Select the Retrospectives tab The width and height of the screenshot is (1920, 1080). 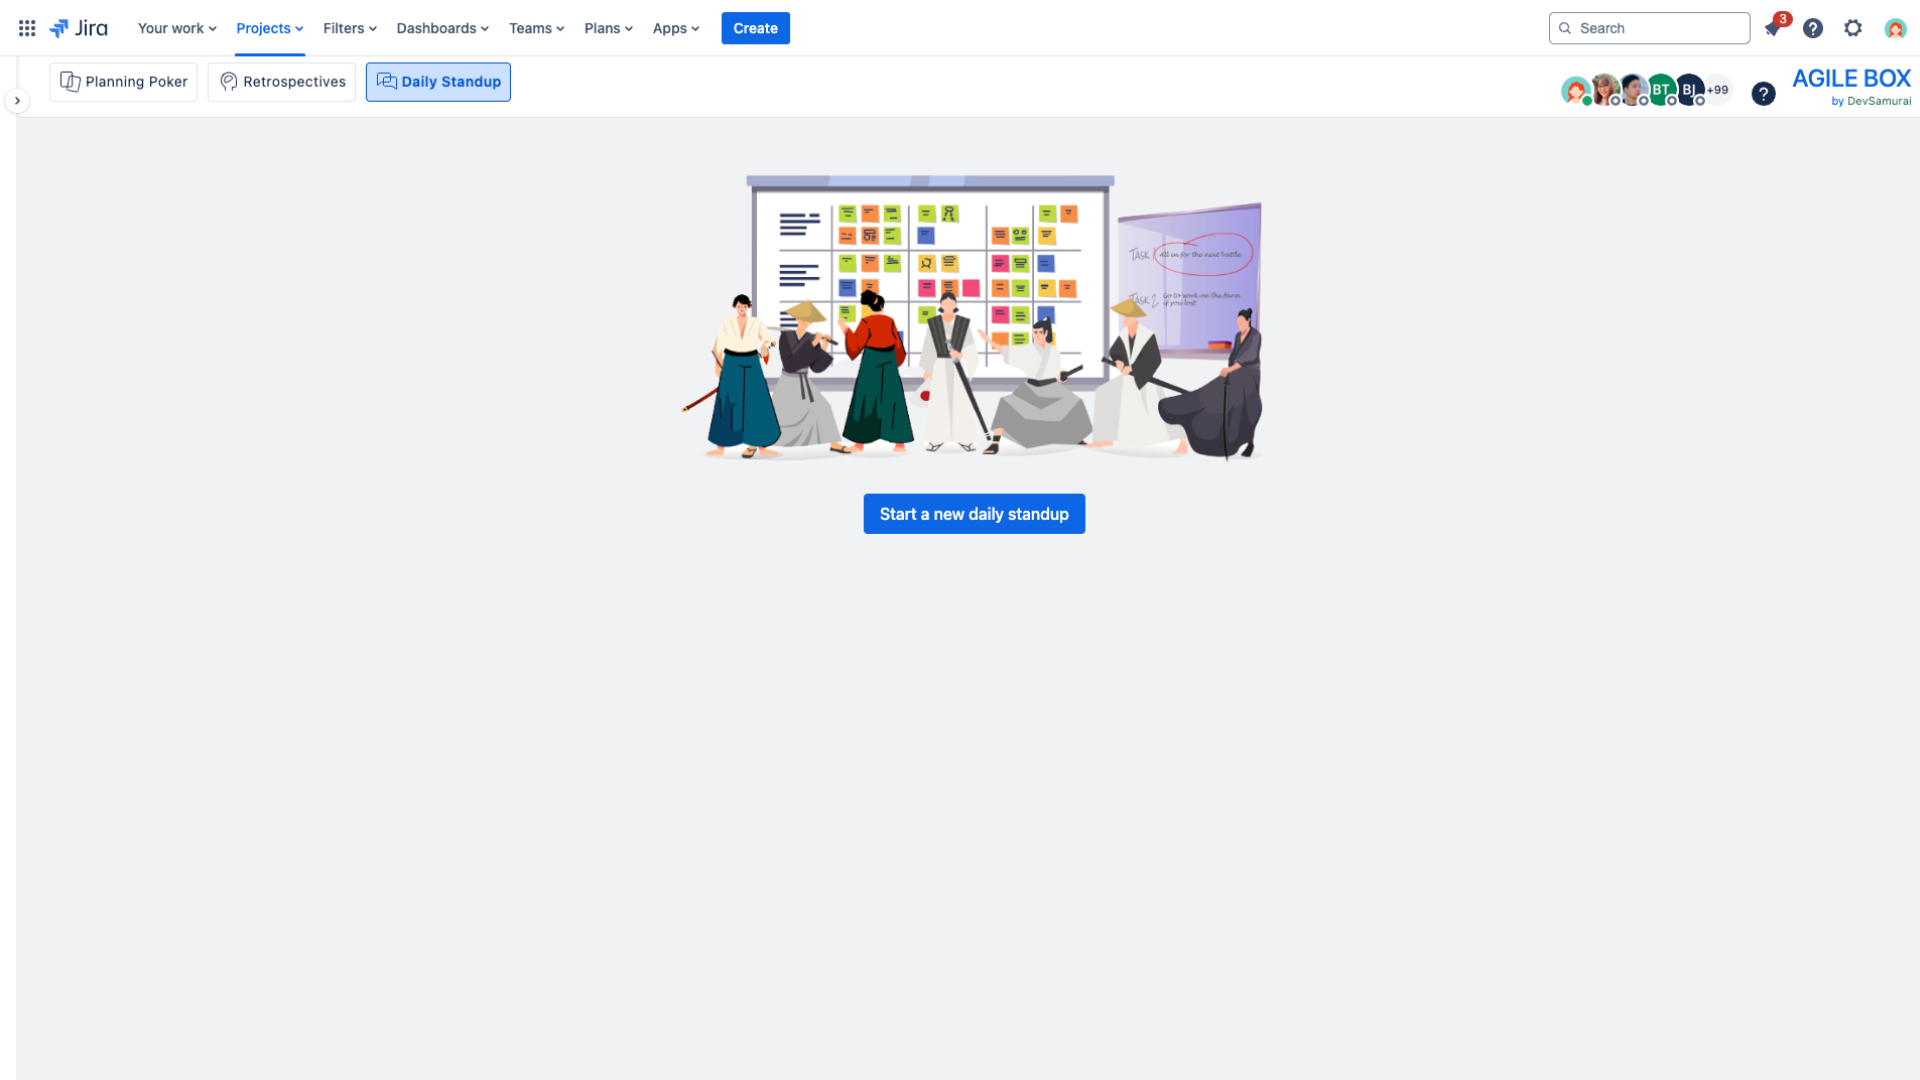click(281, 82)
